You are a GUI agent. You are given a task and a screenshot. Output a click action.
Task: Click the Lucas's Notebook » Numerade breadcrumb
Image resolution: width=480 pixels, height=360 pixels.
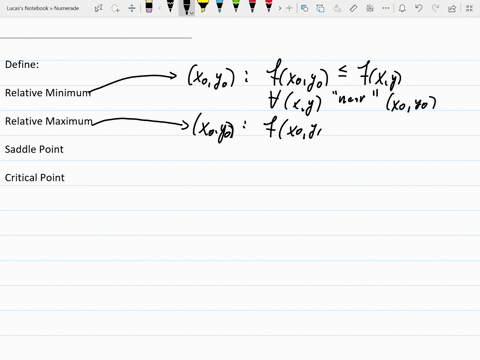(43, 8)
